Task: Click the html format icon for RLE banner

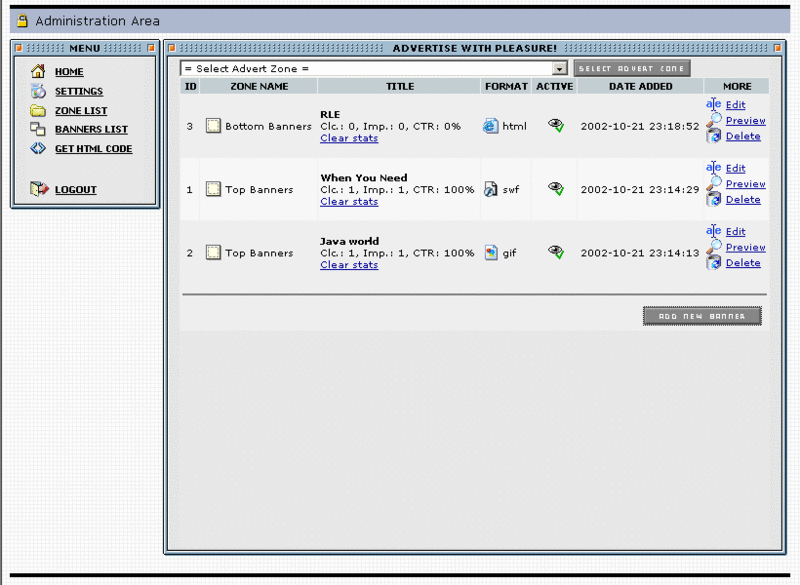Action: coord(491,126)
